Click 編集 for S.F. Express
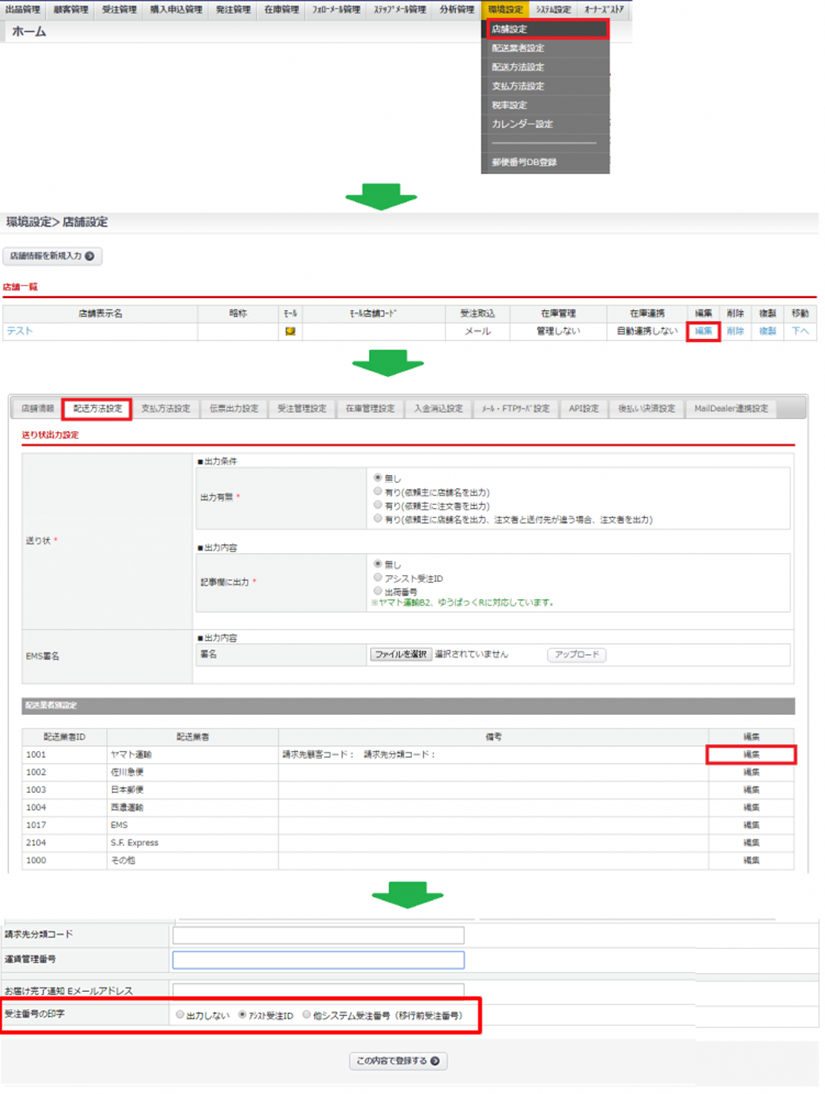 coord(751,843)
